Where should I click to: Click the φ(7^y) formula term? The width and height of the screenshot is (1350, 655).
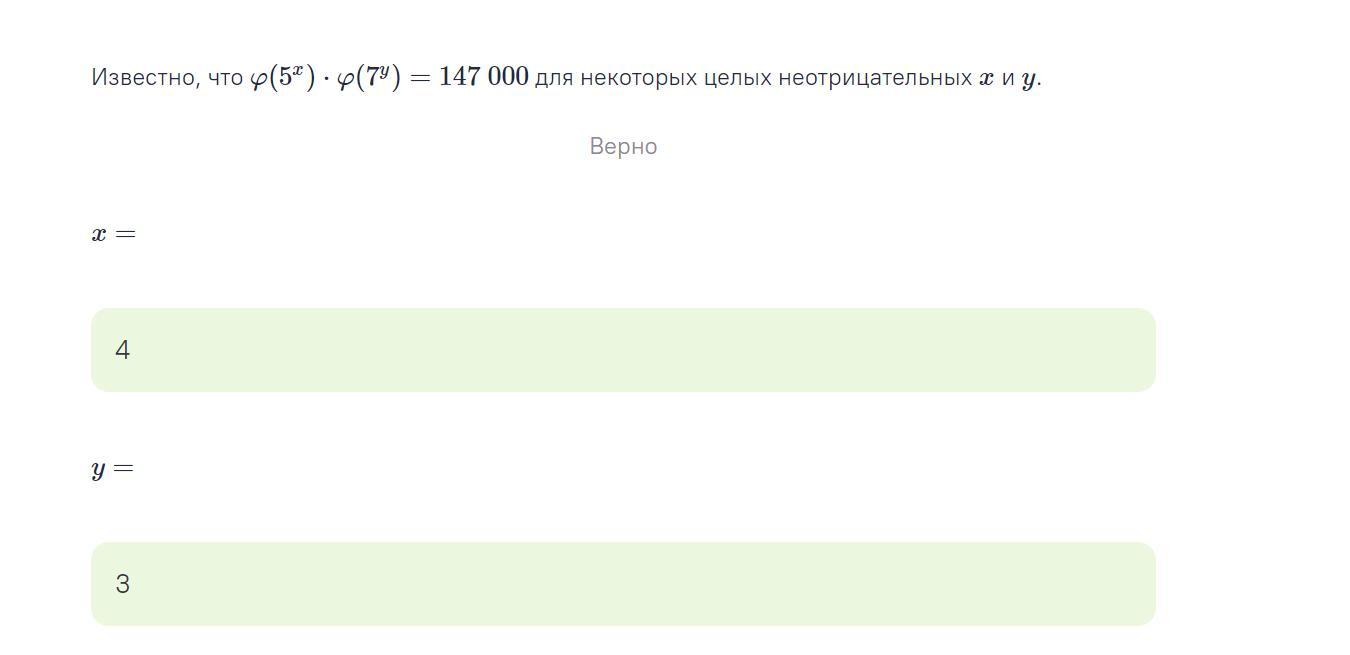tap(368, 78)
